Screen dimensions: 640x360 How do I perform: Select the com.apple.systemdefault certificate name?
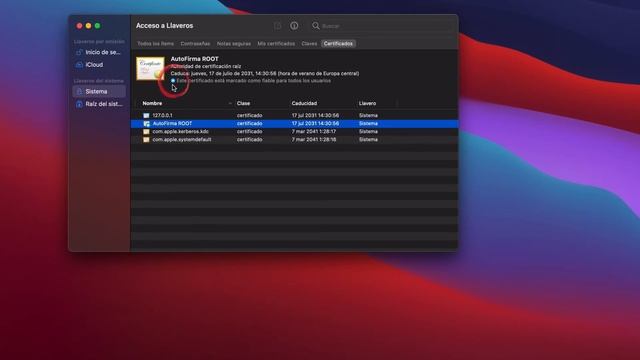pos(182,140)
